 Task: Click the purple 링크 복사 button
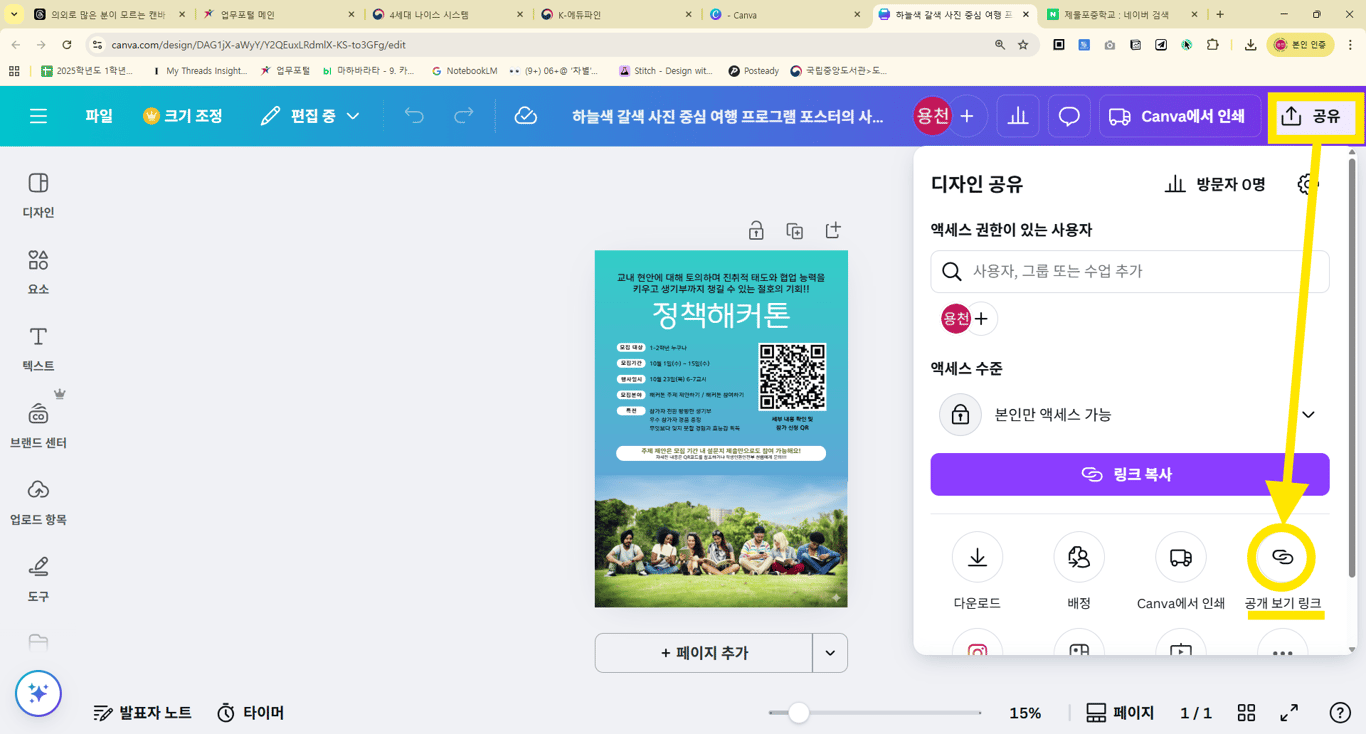click(x=1129, y=474)
